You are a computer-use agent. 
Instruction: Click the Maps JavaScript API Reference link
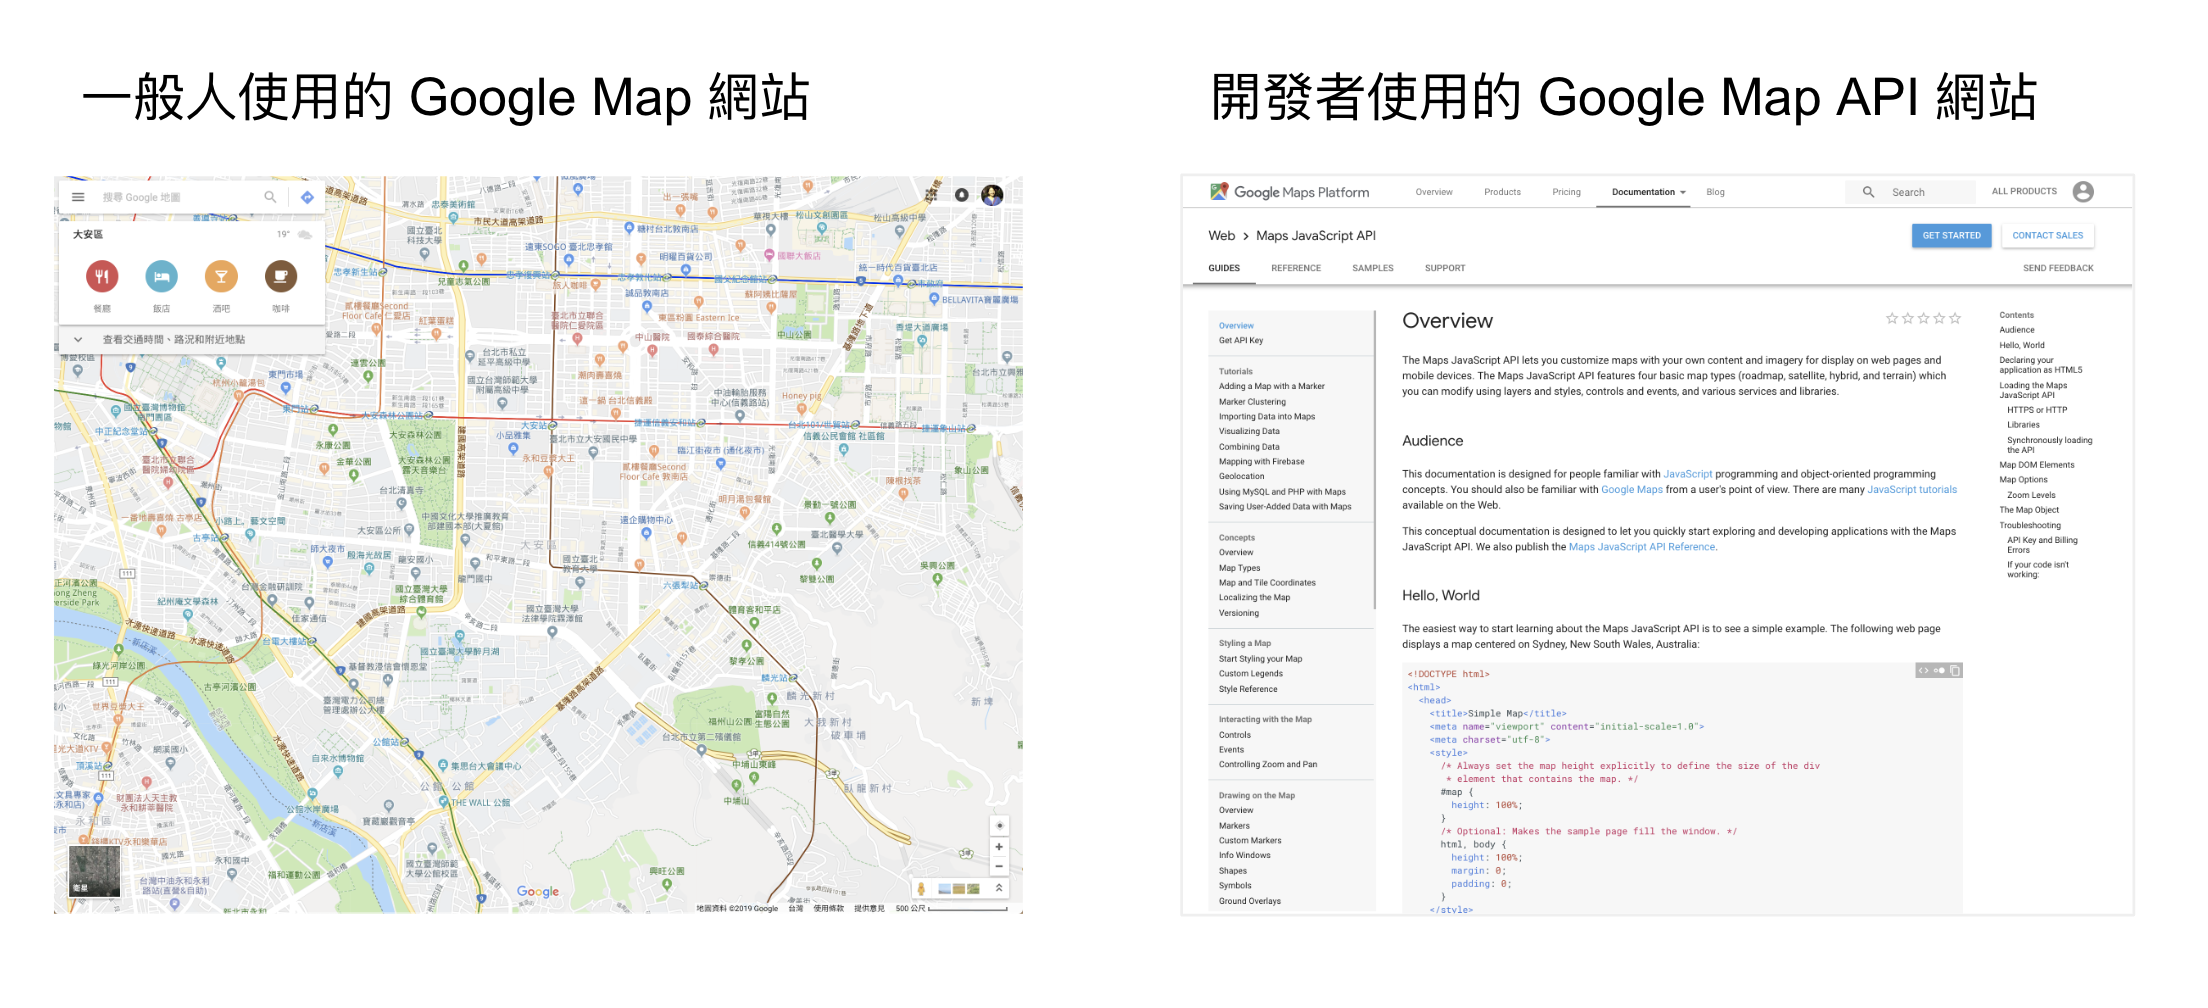1642,547
